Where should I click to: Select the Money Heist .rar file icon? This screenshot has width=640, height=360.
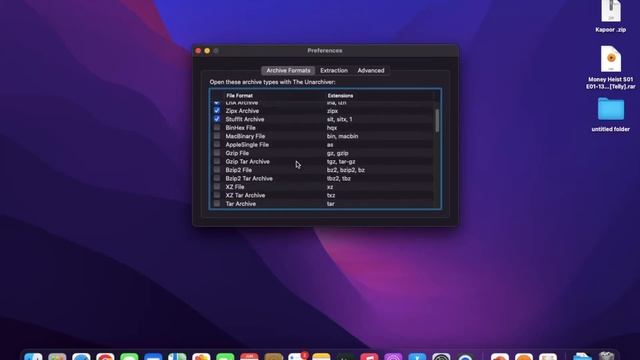tap(611, 59)
